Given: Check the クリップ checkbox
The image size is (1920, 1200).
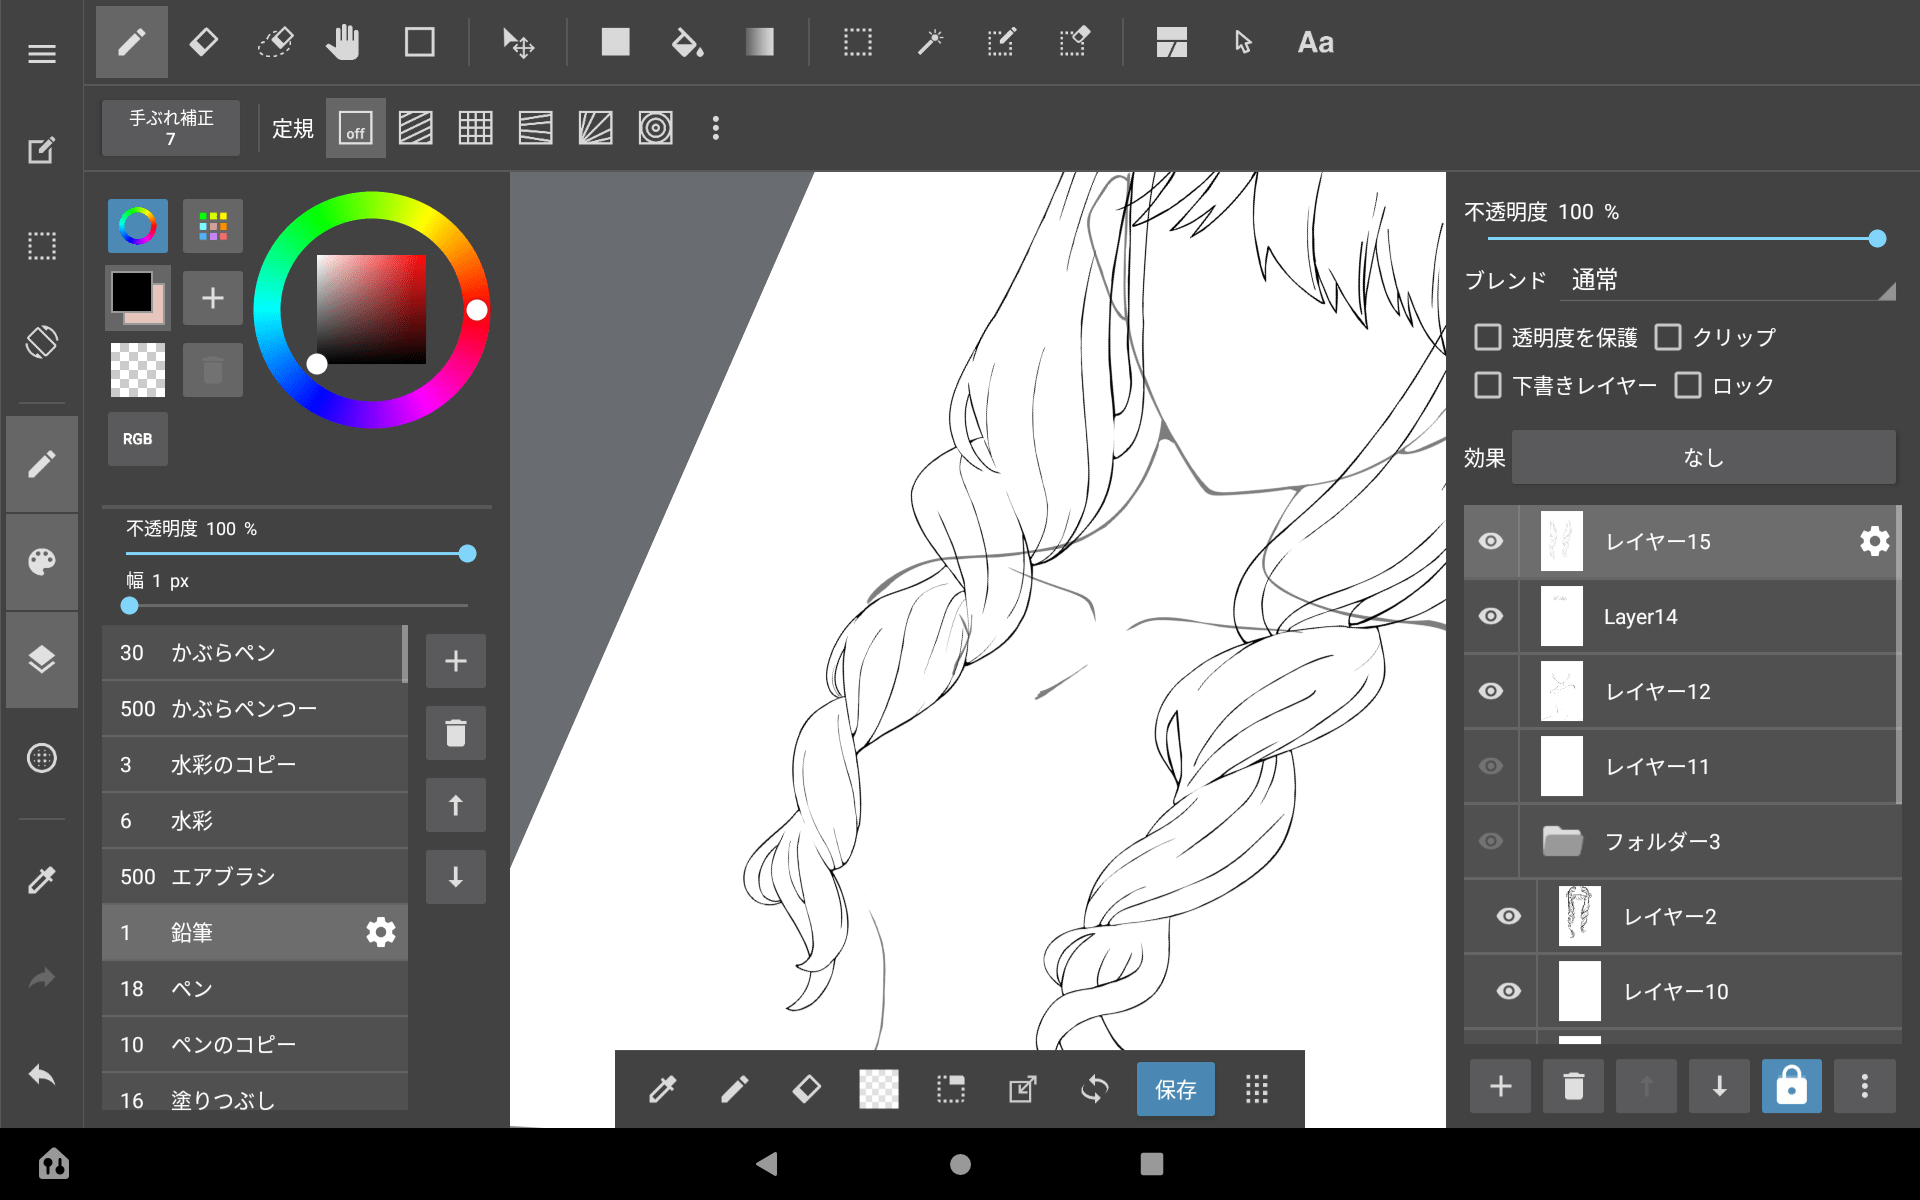Looking at the screenshot, I should (1668, 337).
